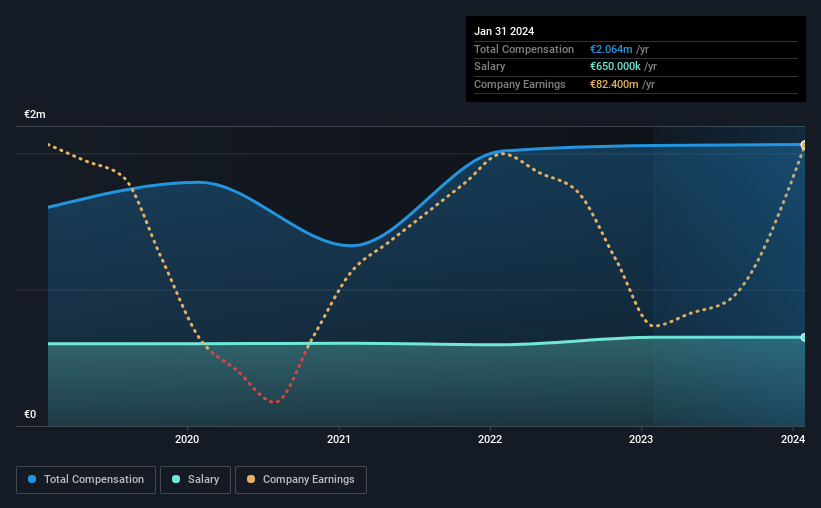The image size is (821, 508).
Task: Click the Total Compensation tooltip row label
Action: [524, 49]
